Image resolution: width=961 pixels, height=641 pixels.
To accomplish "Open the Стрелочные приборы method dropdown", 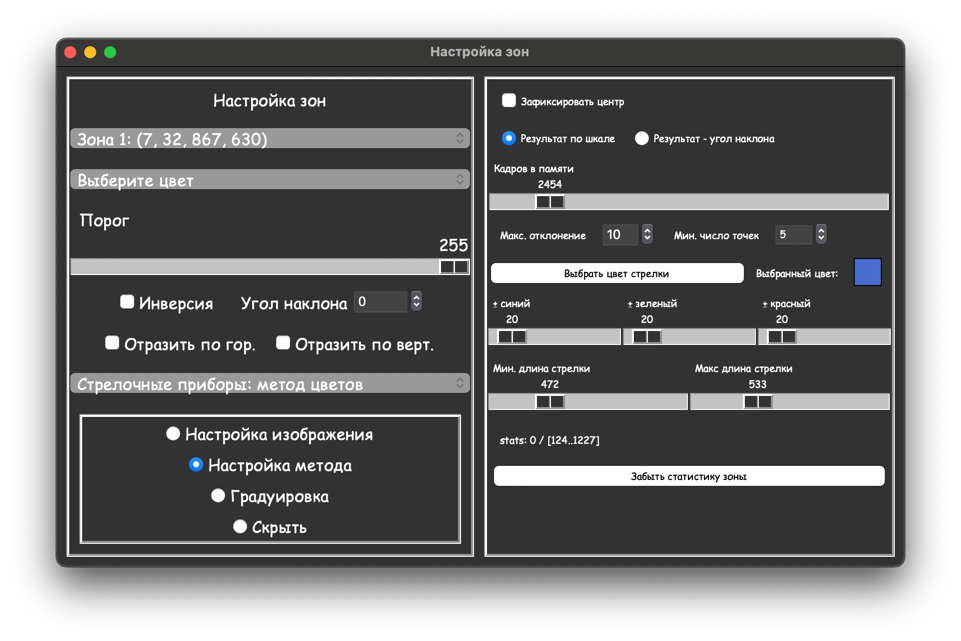I will (x=269, y=384).
